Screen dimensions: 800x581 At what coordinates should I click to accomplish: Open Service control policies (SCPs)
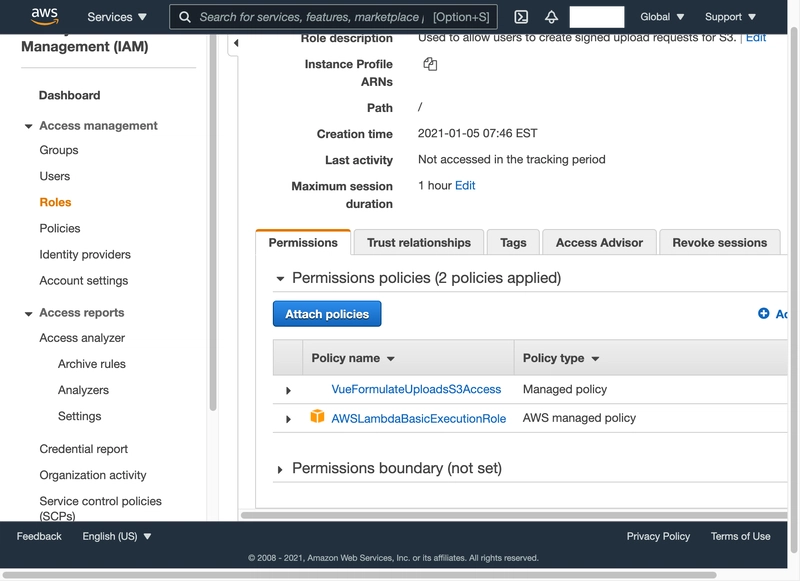click(101, 508)
